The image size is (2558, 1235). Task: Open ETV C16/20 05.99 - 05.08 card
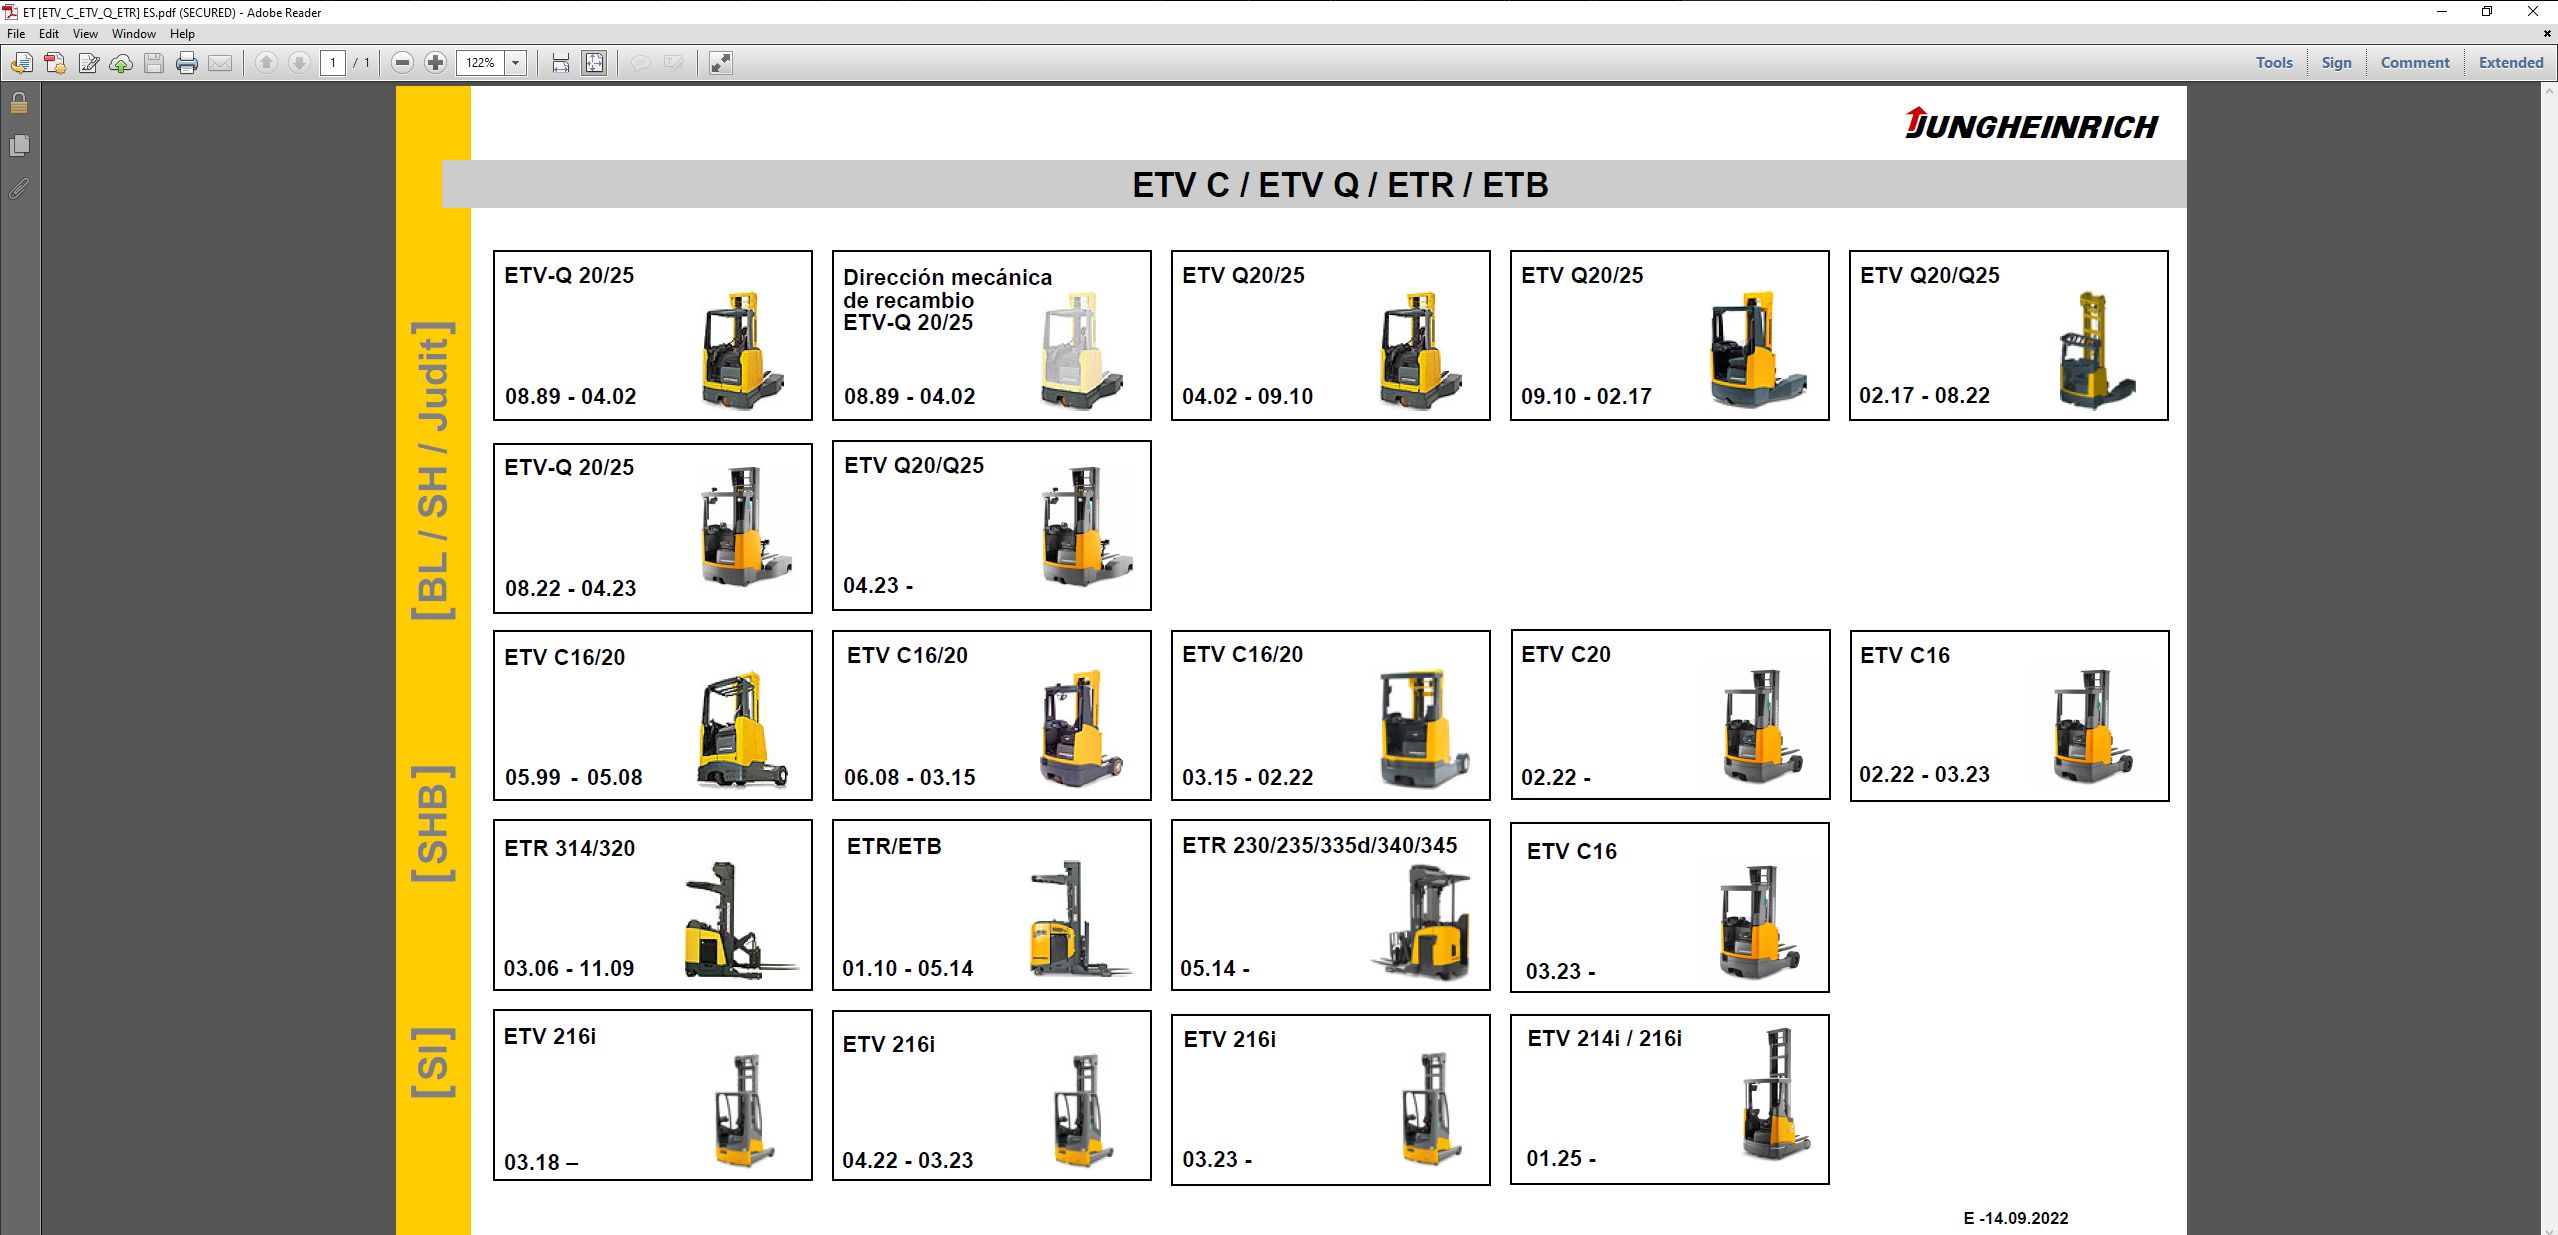coord(653,715)
